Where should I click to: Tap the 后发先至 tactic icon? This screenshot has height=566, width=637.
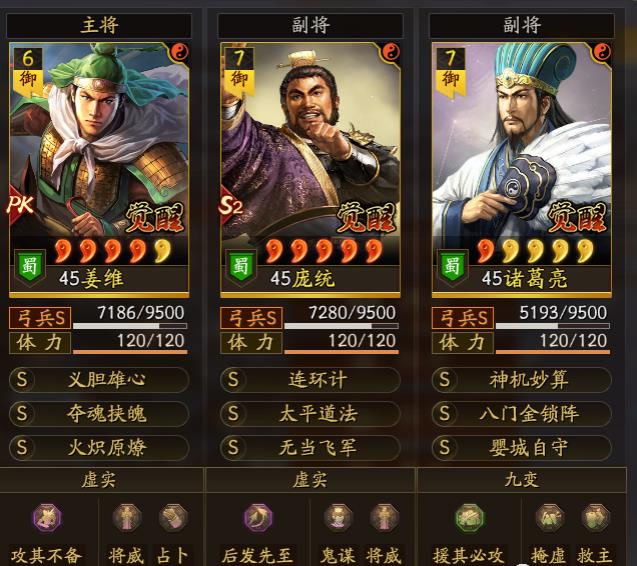258,518
